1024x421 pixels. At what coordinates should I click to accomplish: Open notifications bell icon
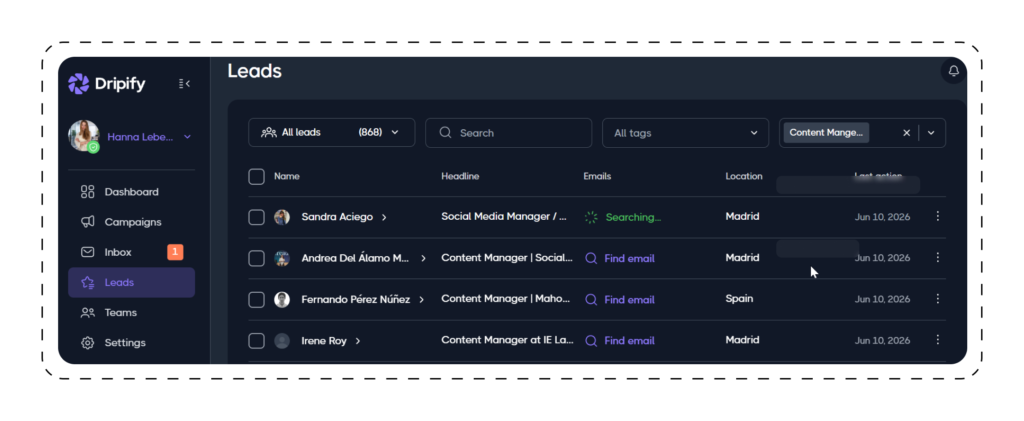[x=953, y=71]
